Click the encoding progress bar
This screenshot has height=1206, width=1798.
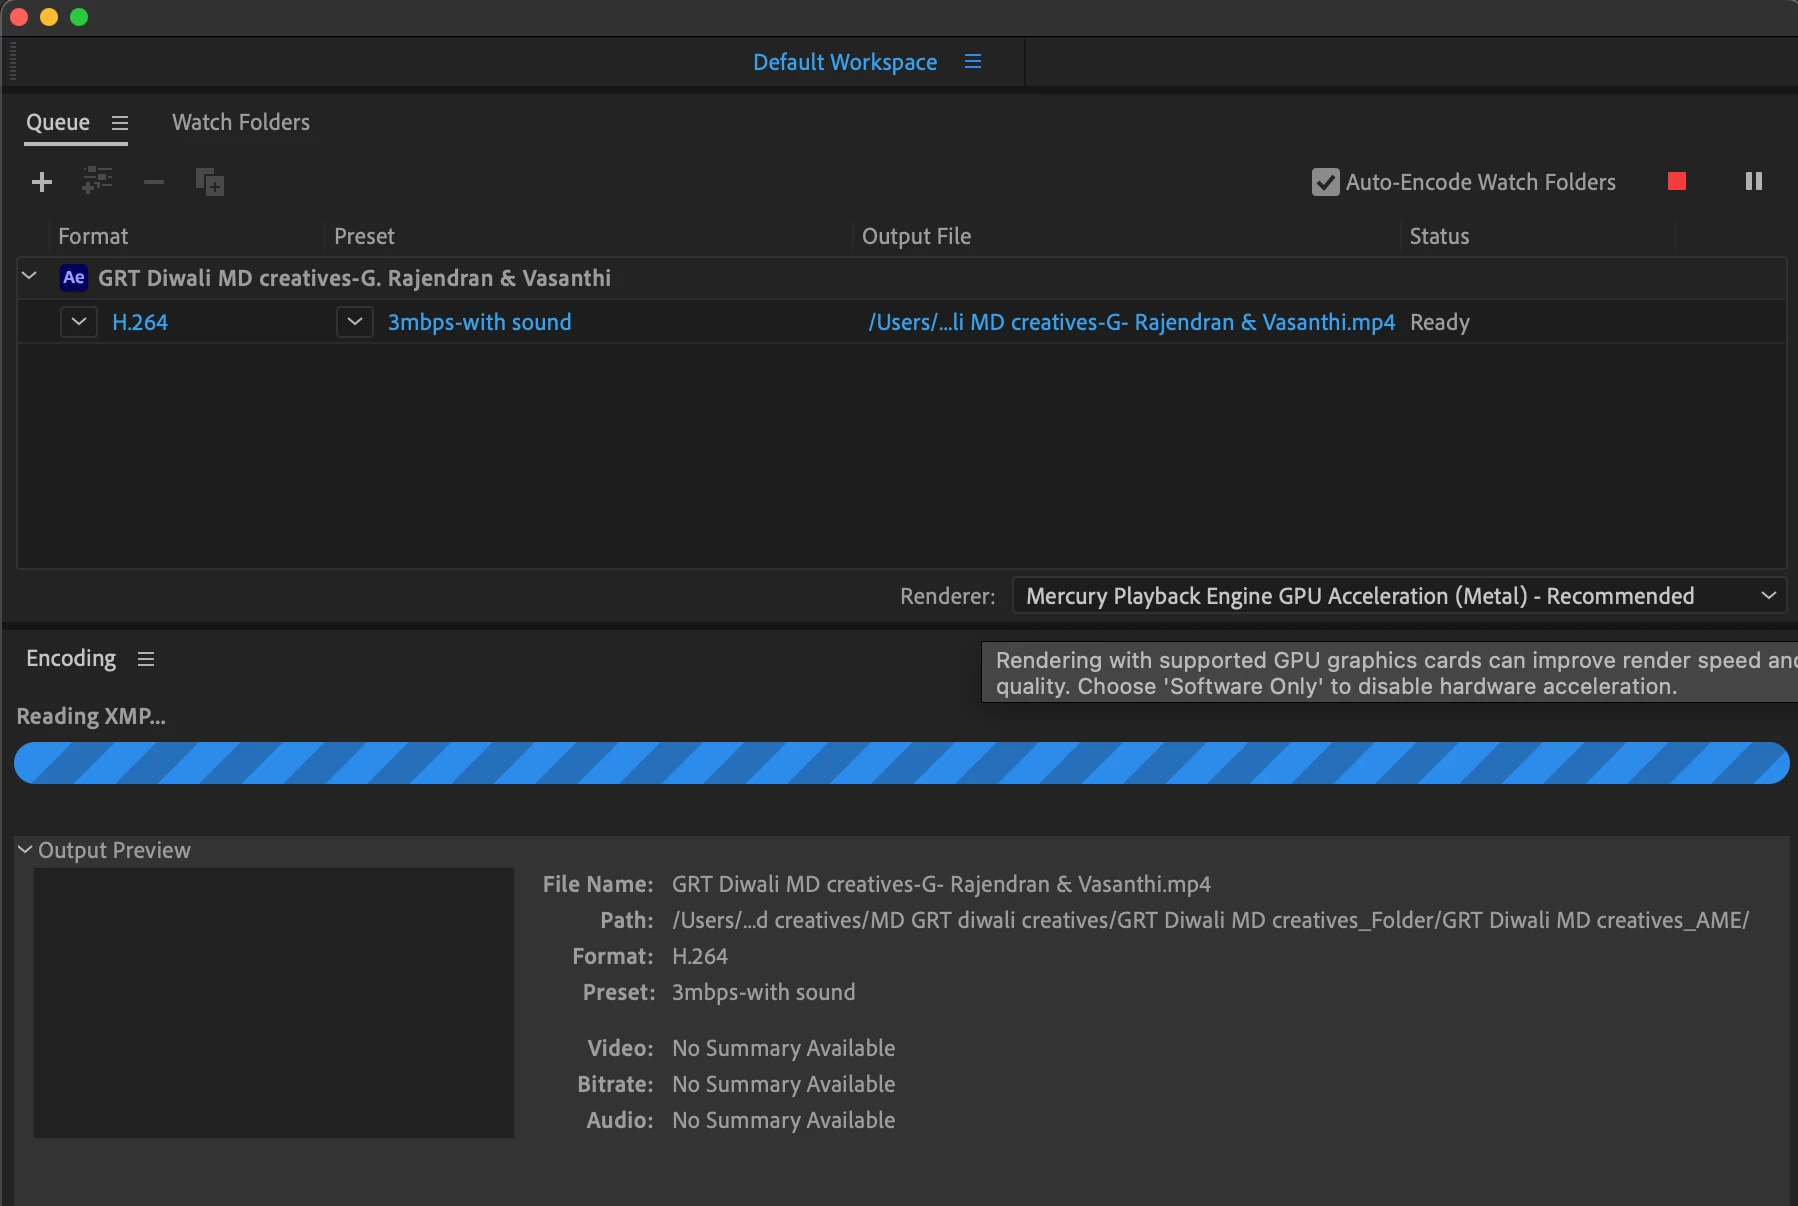coord(902,763)
